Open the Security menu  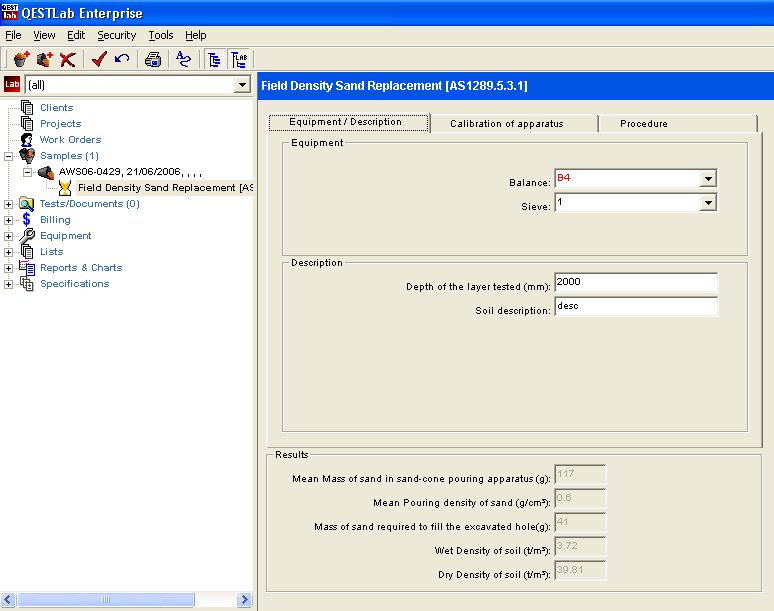(x=116, y=35)
